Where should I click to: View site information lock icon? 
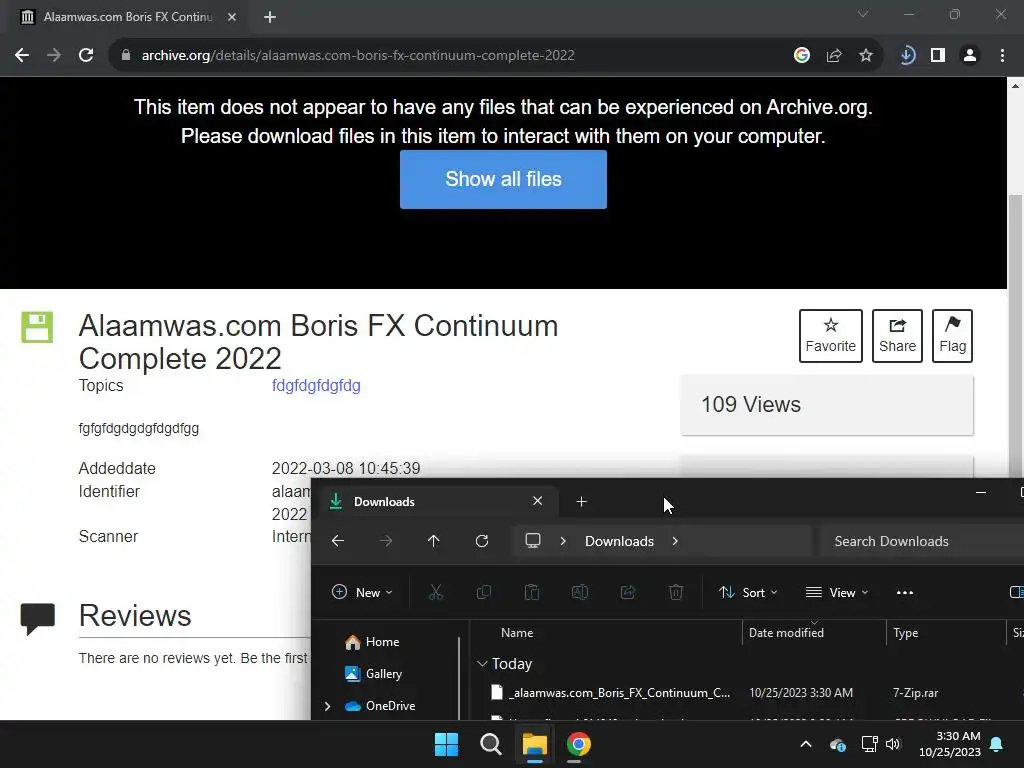(x=126, y=56)
